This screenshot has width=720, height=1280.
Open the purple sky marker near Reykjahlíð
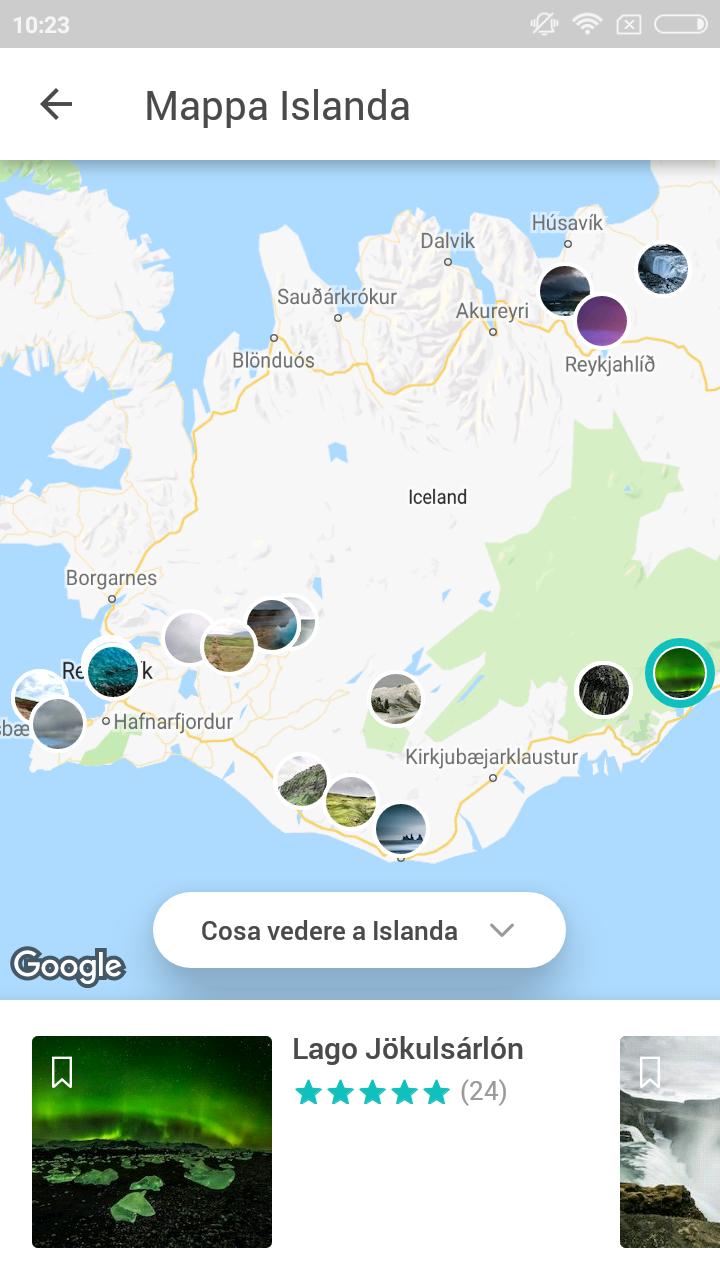point(602,321)
